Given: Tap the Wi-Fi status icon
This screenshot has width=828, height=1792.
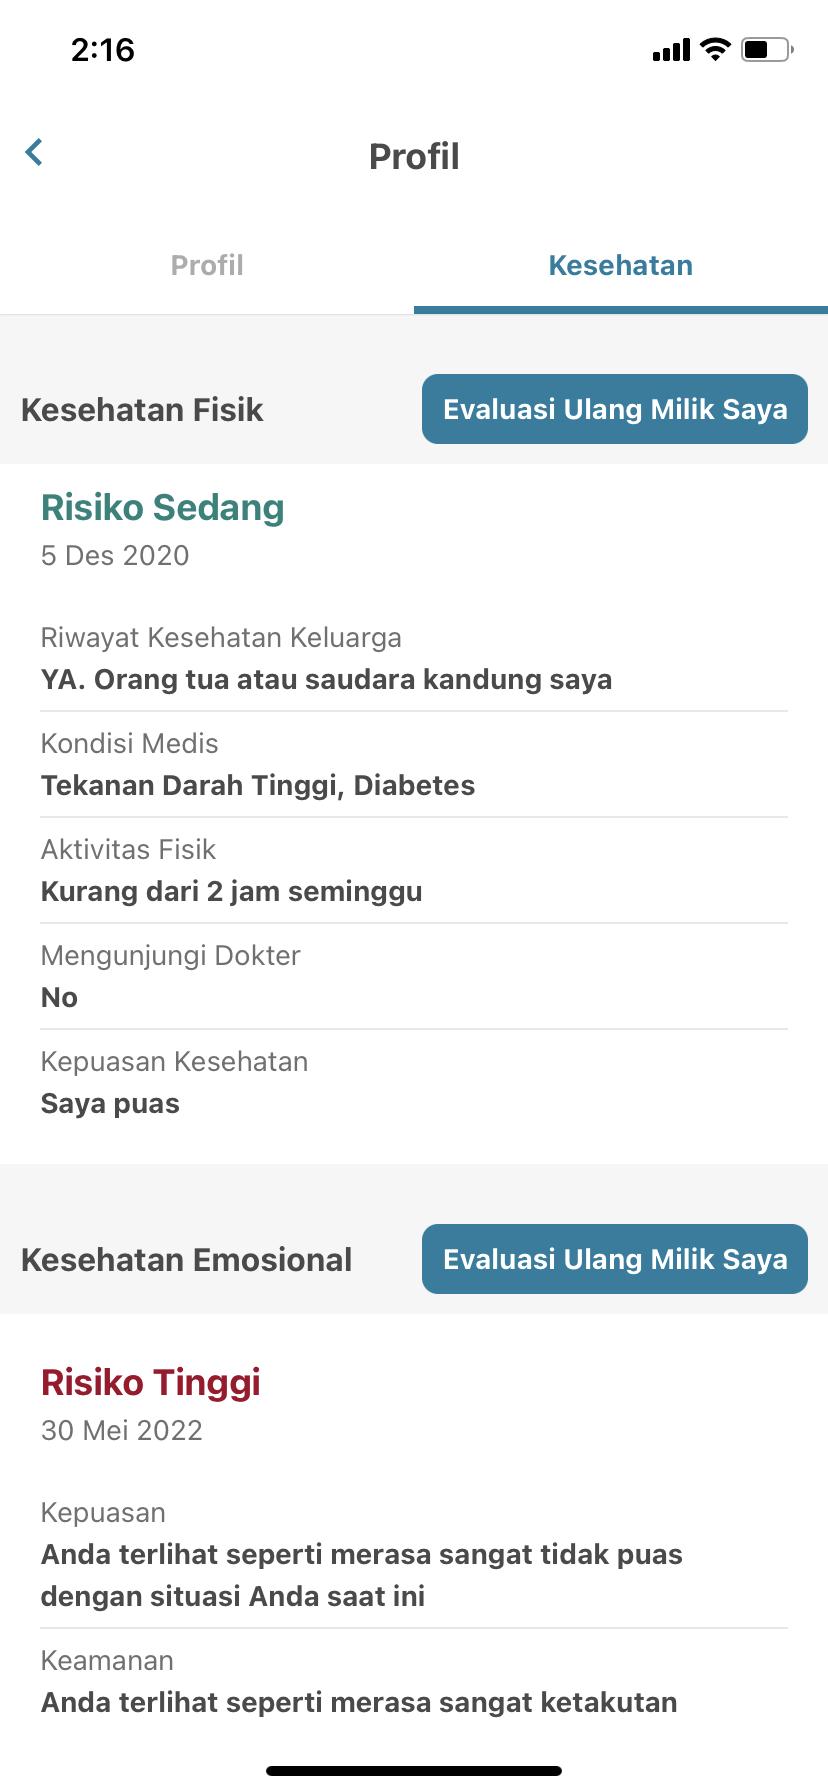Looking at the screenshot, I should pyautogui.click(x=715, y=49).
